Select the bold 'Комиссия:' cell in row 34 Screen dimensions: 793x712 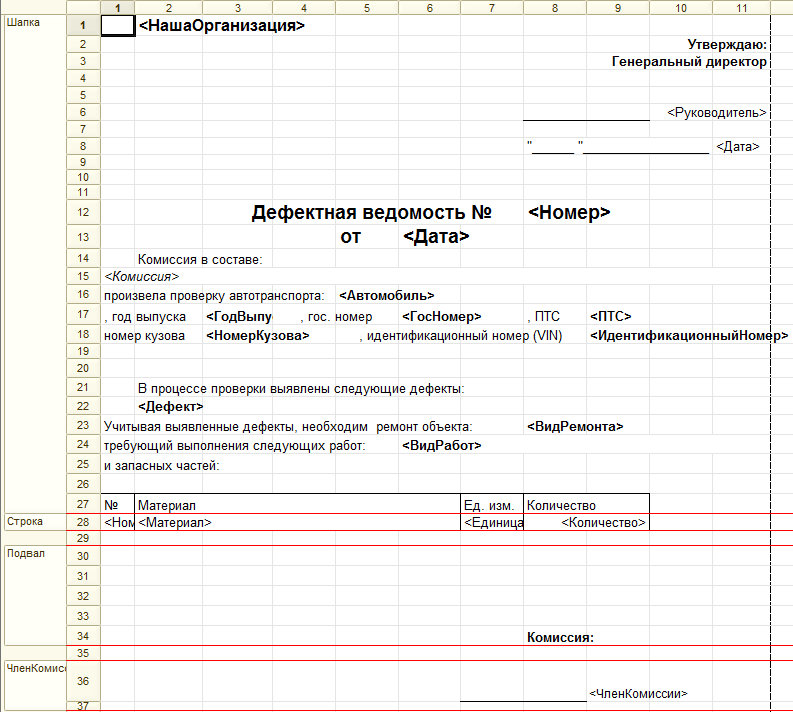coord(560,637)
